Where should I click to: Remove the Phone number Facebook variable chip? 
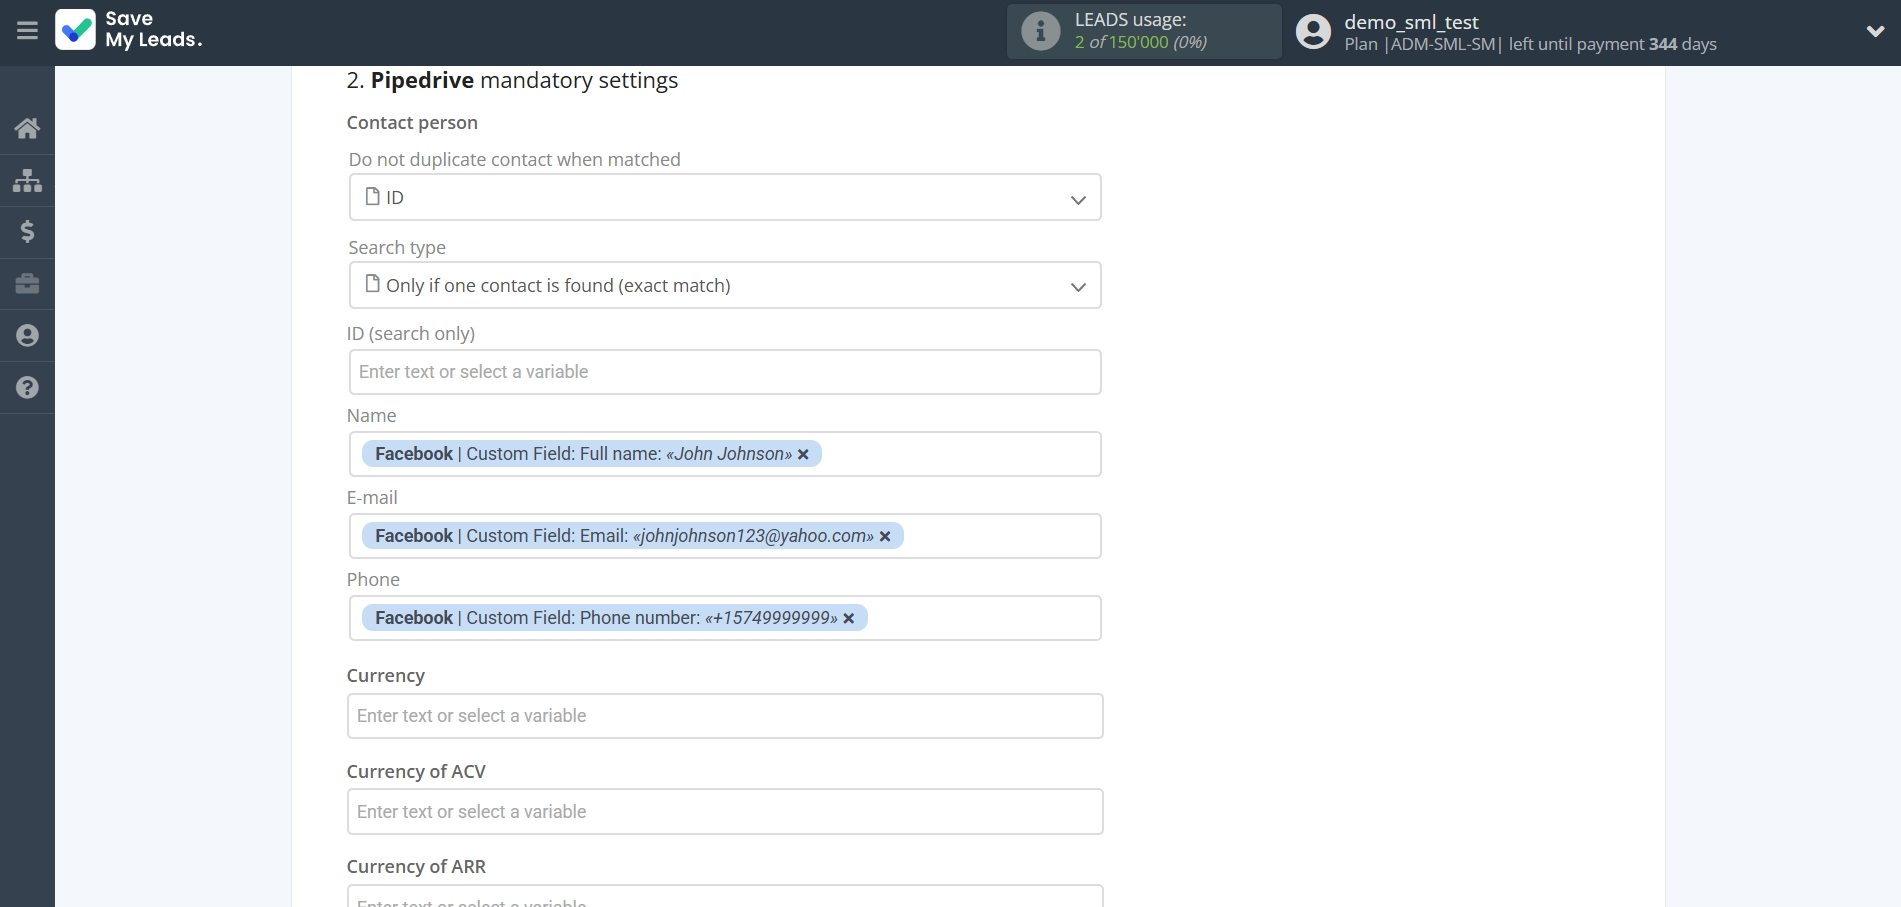pyautogui.click(x=849, y=618)
